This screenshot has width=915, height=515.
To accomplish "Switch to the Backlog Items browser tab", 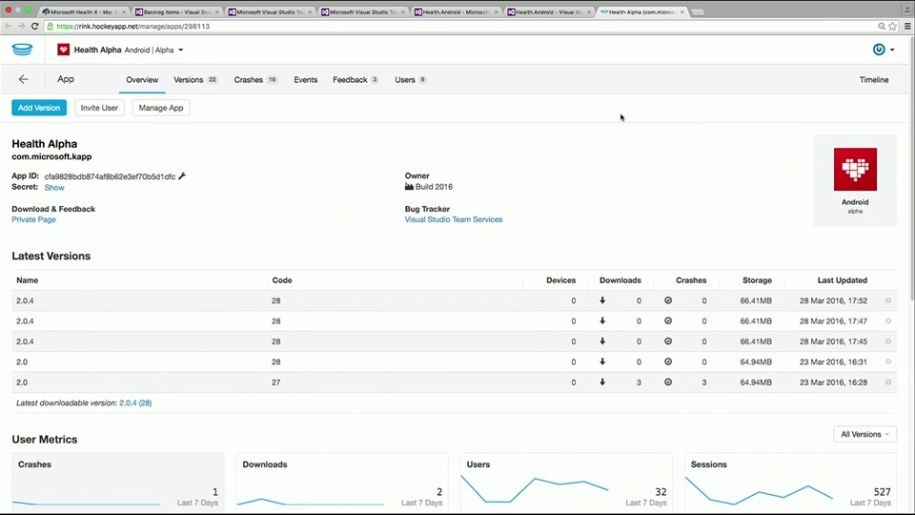I will (176, 12).
